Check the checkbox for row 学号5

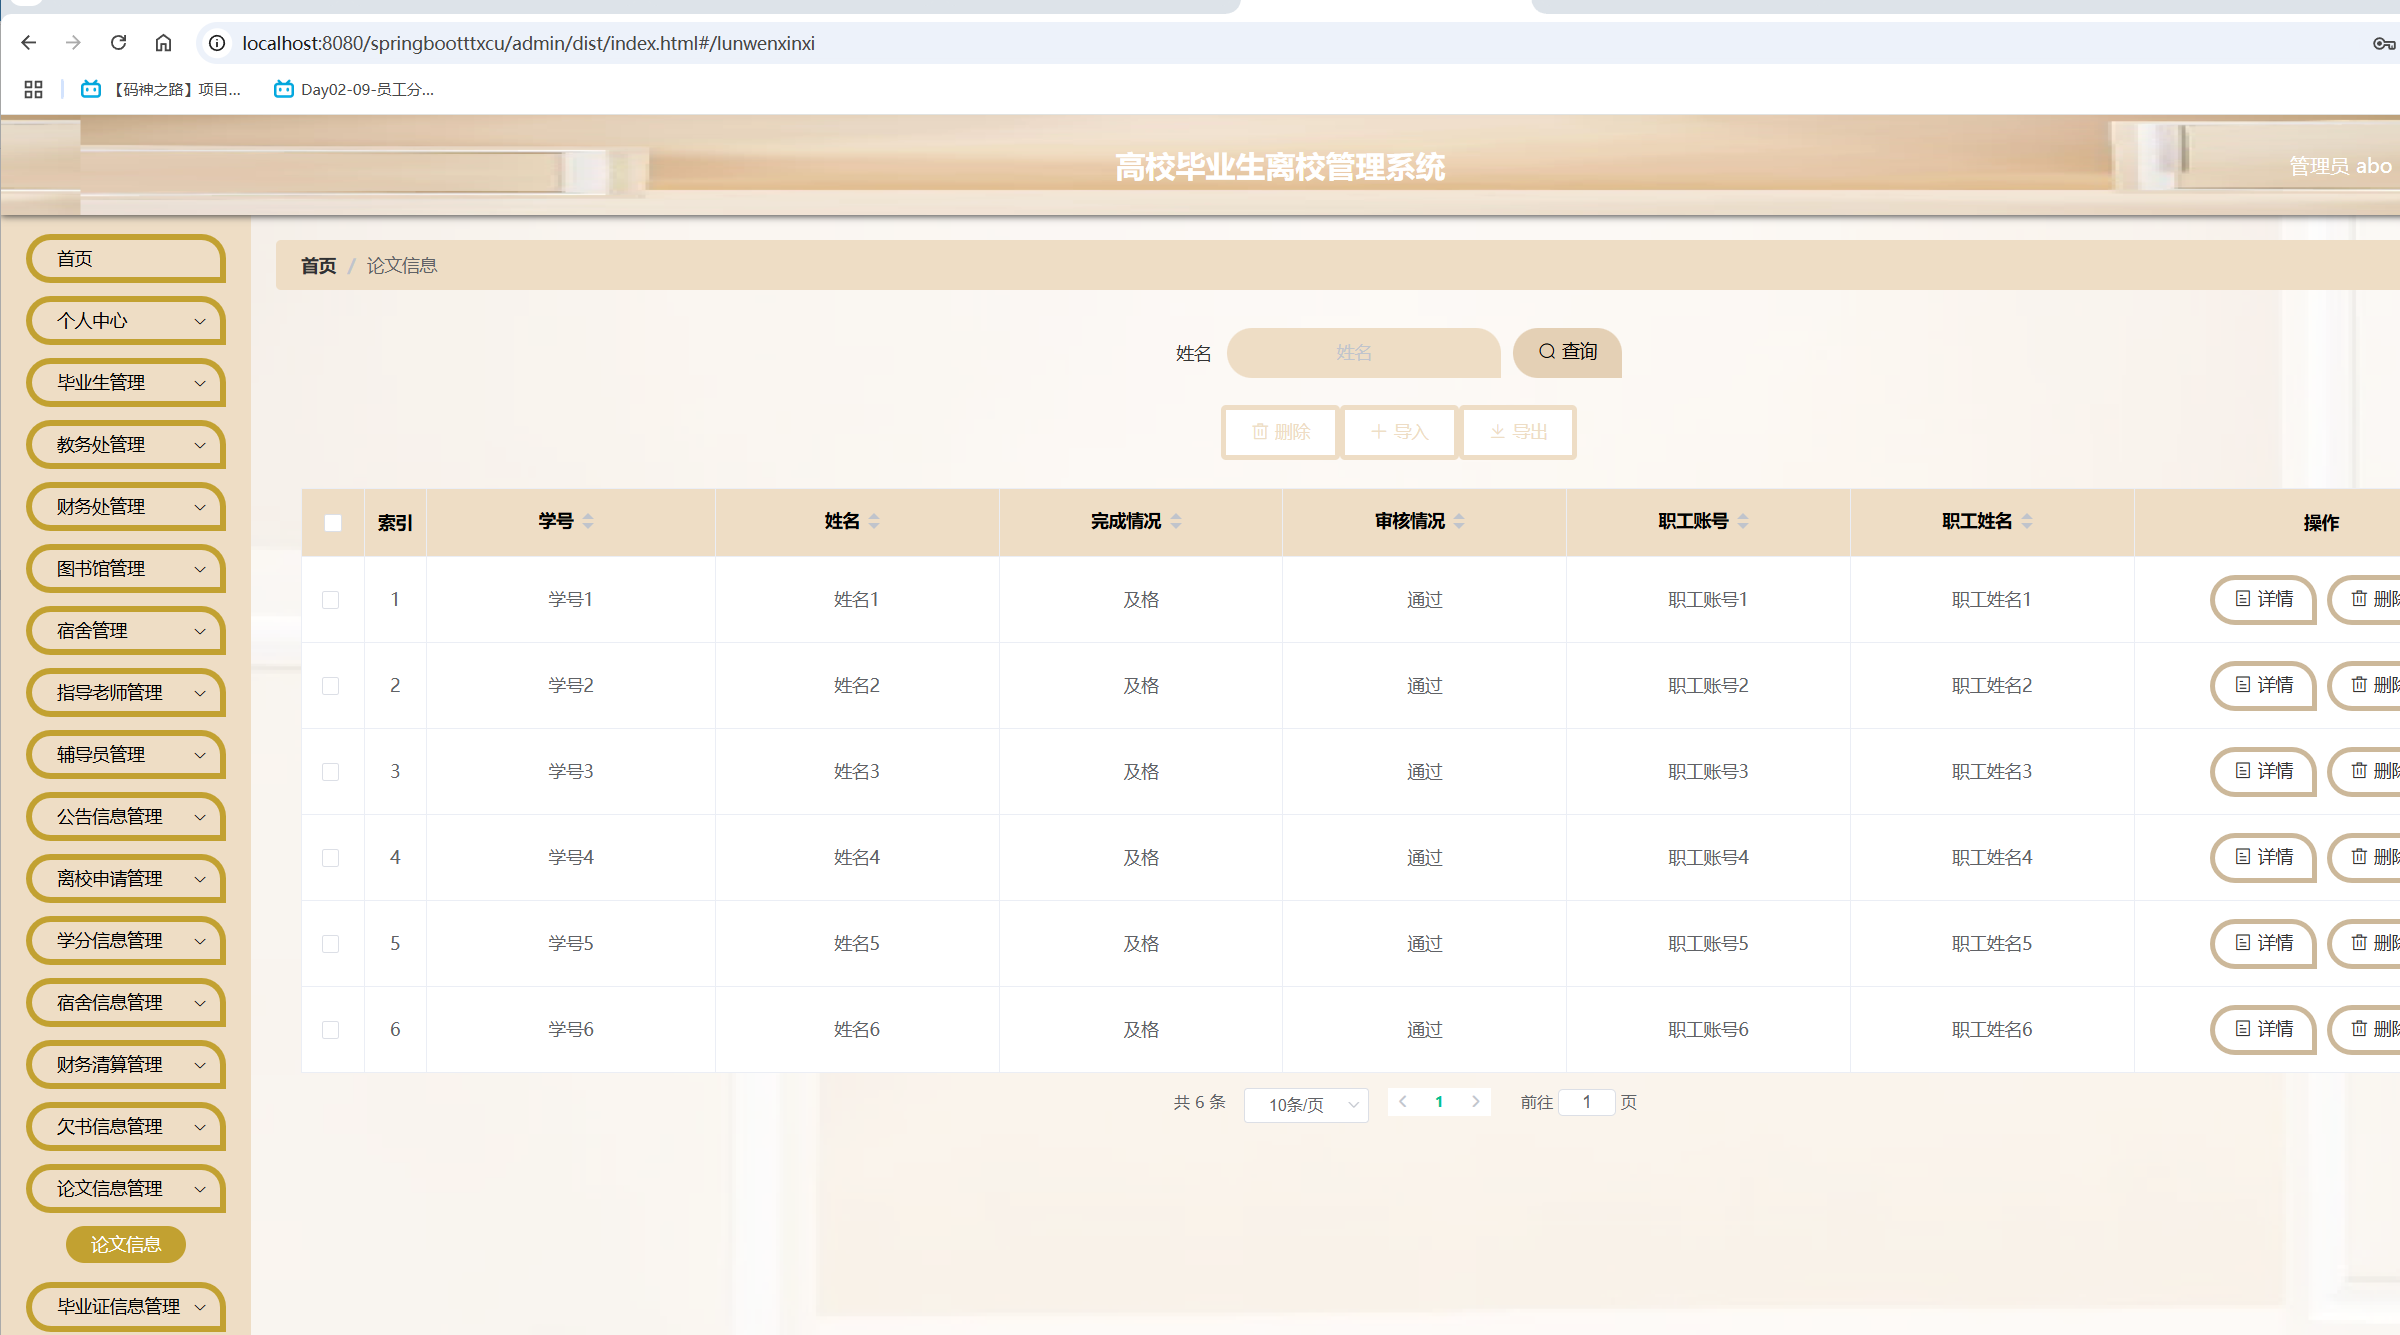[x=331, y=944]
